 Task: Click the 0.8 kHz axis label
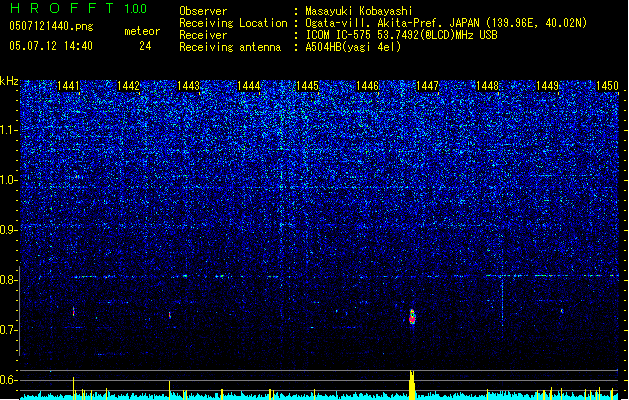(x=9, y=280)
